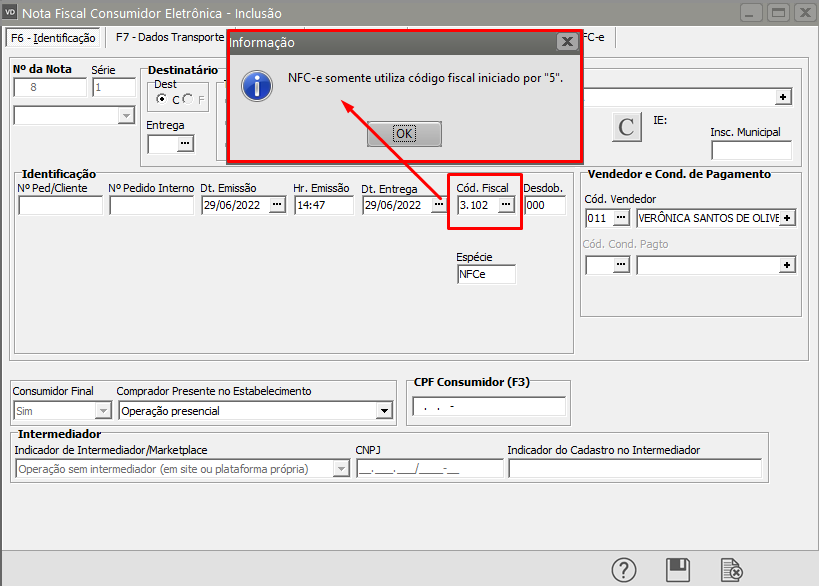Open Cód. Fiscal lookup ellipsis button

click(x=506, y=204)
